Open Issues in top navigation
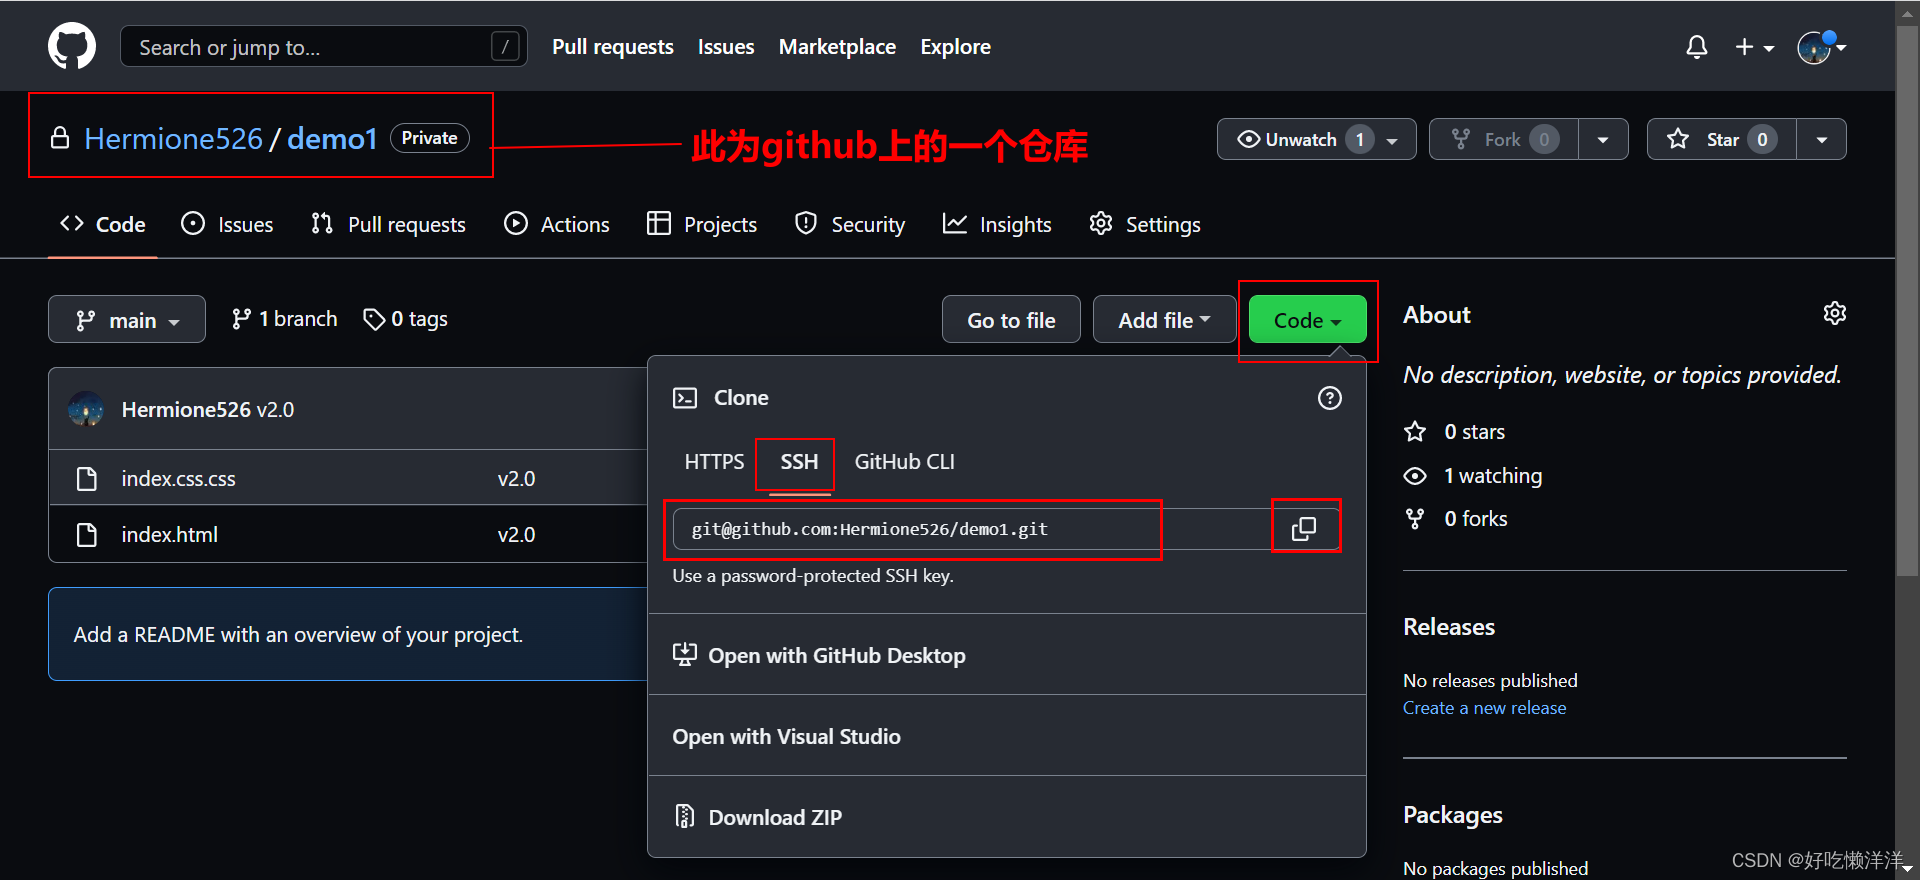1920x880 pixels. [x=726, y=47]
